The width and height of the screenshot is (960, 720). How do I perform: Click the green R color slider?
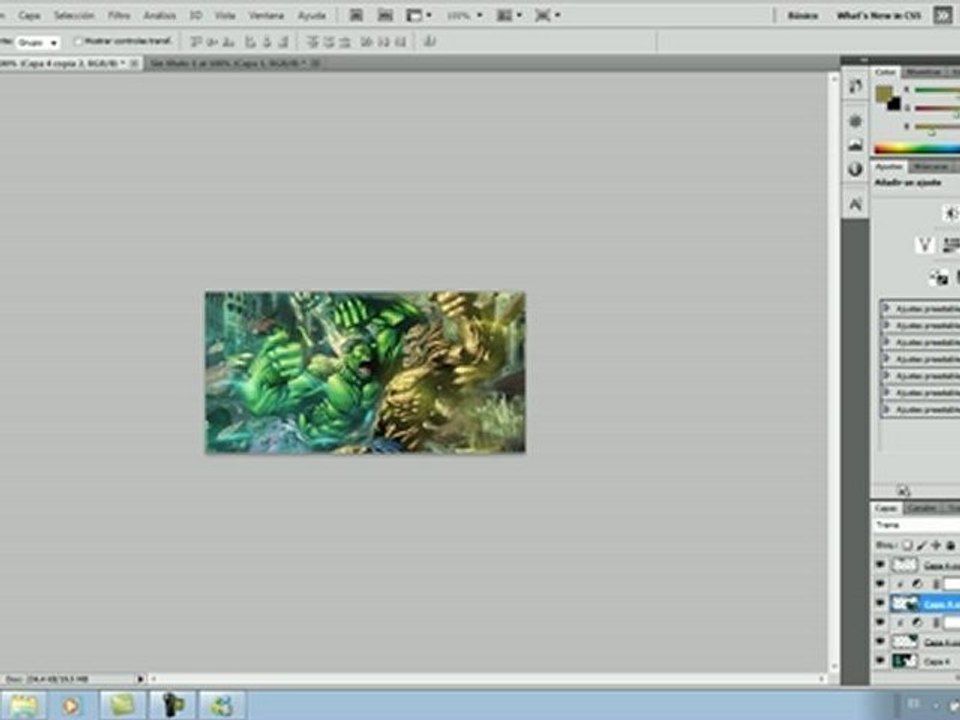click(937, 90)
